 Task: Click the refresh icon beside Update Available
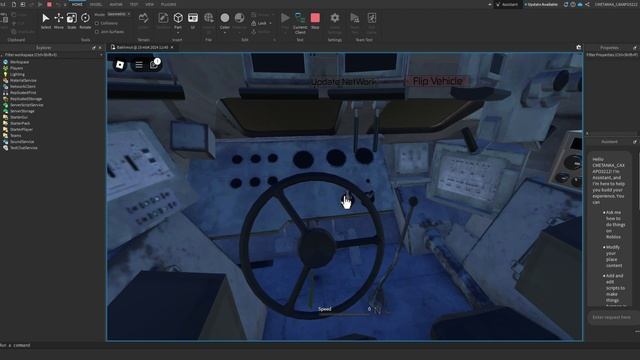[566, 4]
